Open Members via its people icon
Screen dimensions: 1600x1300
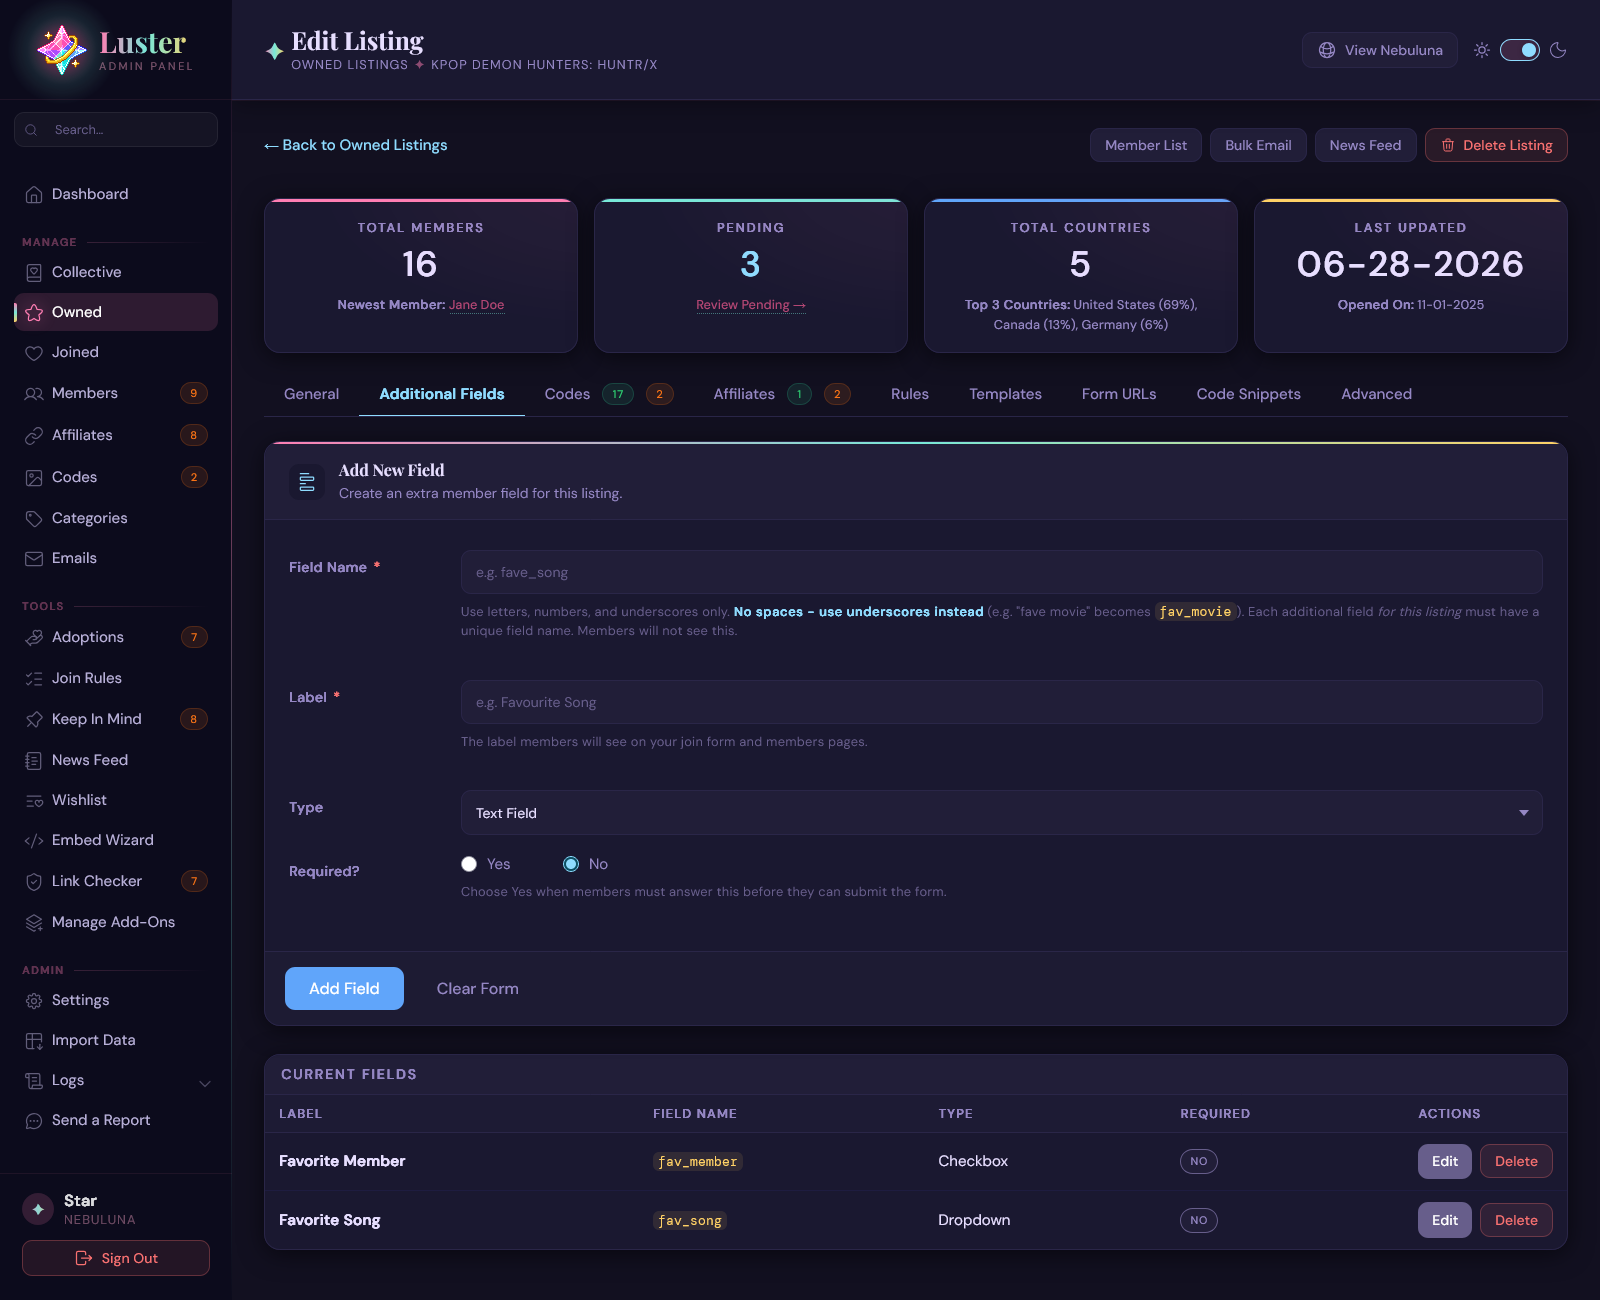(34, 393)
